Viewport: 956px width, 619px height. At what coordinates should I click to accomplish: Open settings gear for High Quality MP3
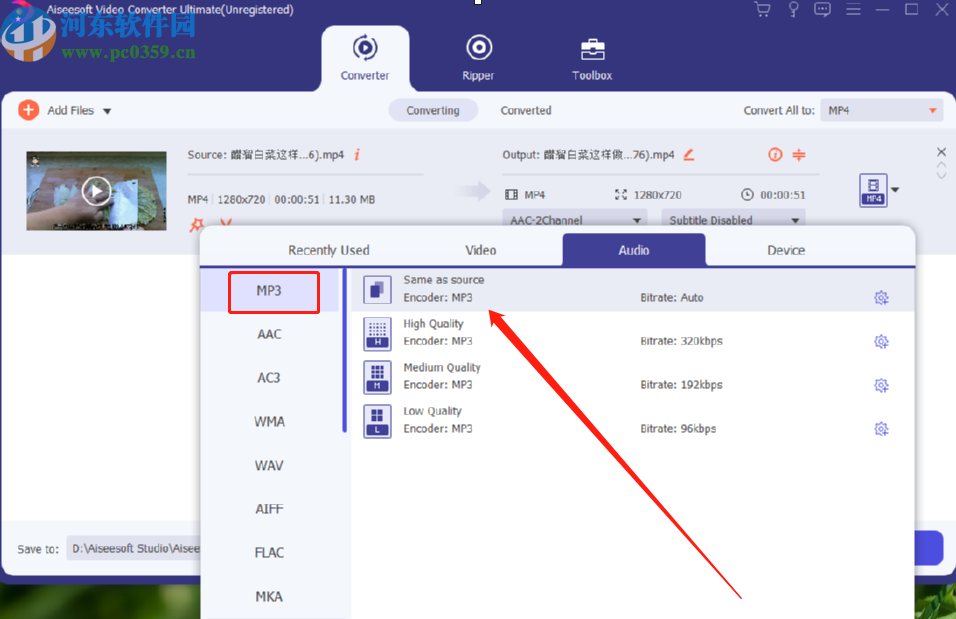pos(881,341)
